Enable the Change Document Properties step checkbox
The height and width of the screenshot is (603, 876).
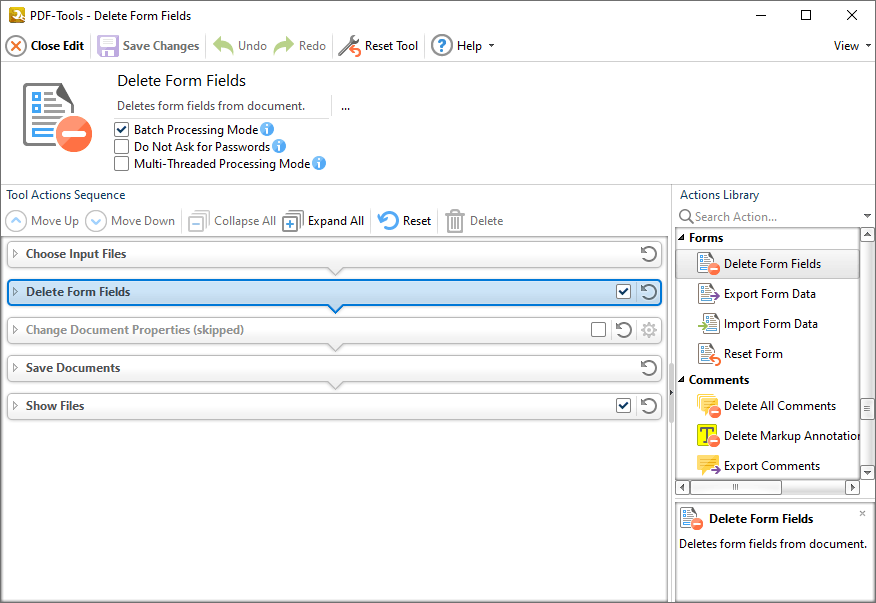598,330
